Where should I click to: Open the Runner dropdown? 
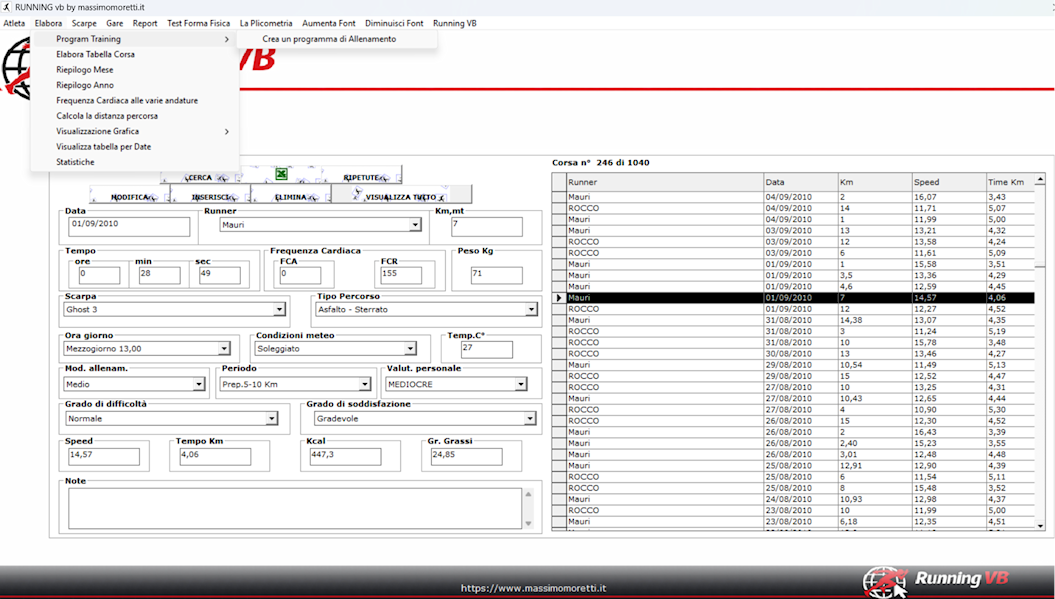(x=415, y=225)
